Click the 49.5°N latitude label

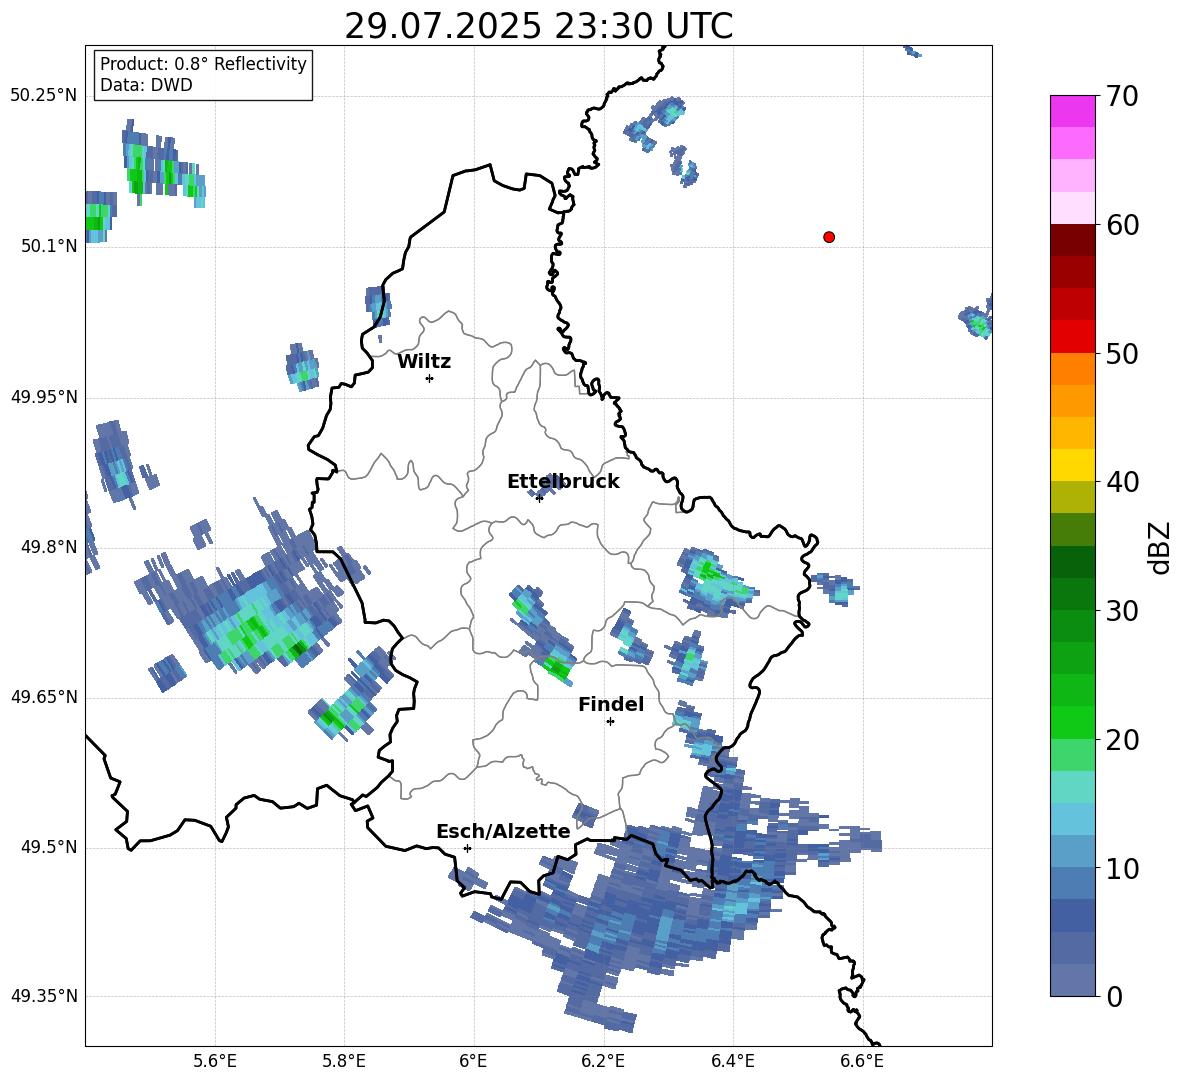pos(49,847)
